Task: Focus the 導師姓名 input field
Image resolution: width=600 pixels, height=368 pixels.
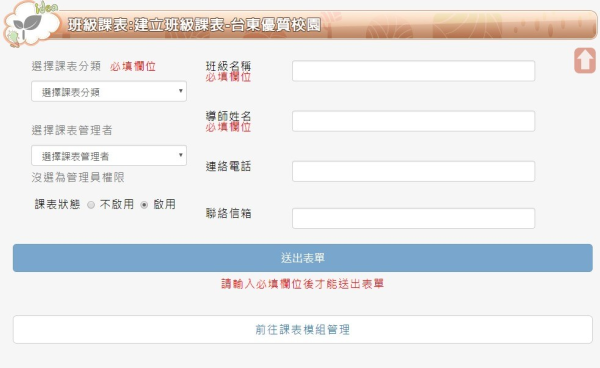Action: coord(414,121)
